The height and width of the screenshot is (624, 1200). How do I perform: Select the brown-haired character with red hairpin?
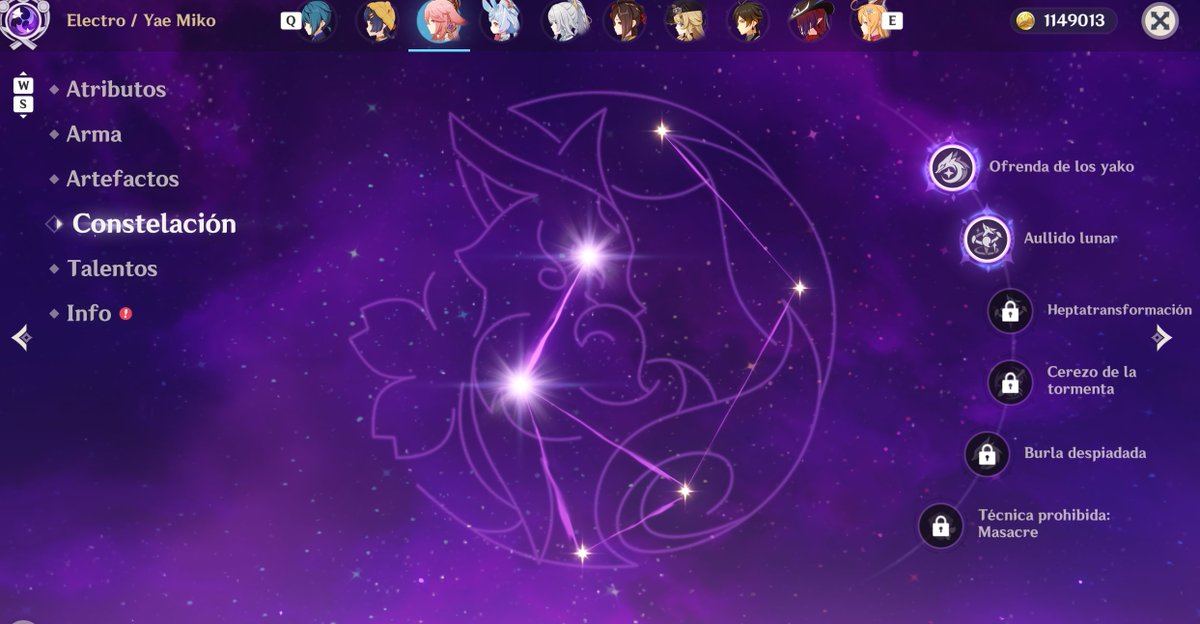click(624, 21)
